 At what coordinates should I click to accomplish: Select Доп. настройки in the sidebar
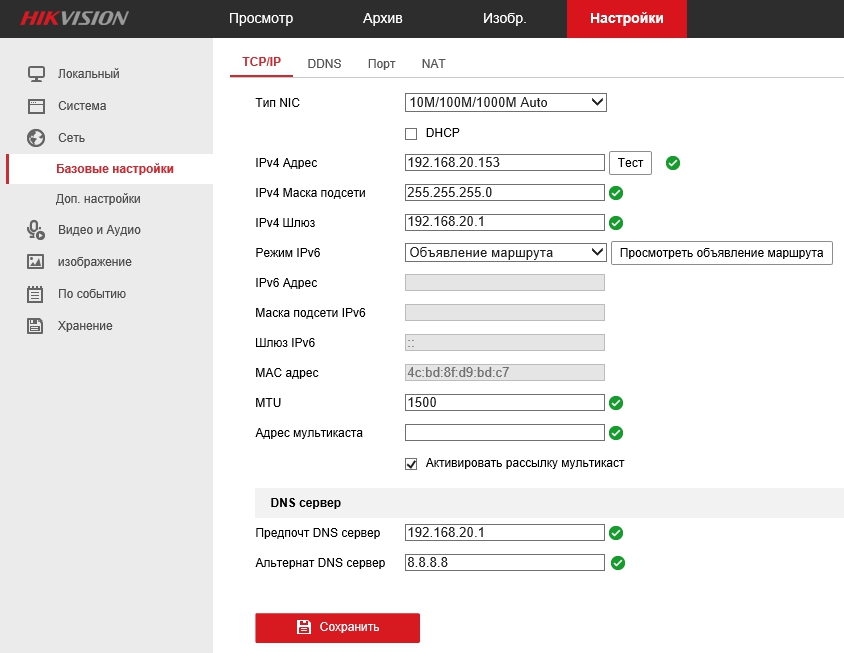point(98,199)
